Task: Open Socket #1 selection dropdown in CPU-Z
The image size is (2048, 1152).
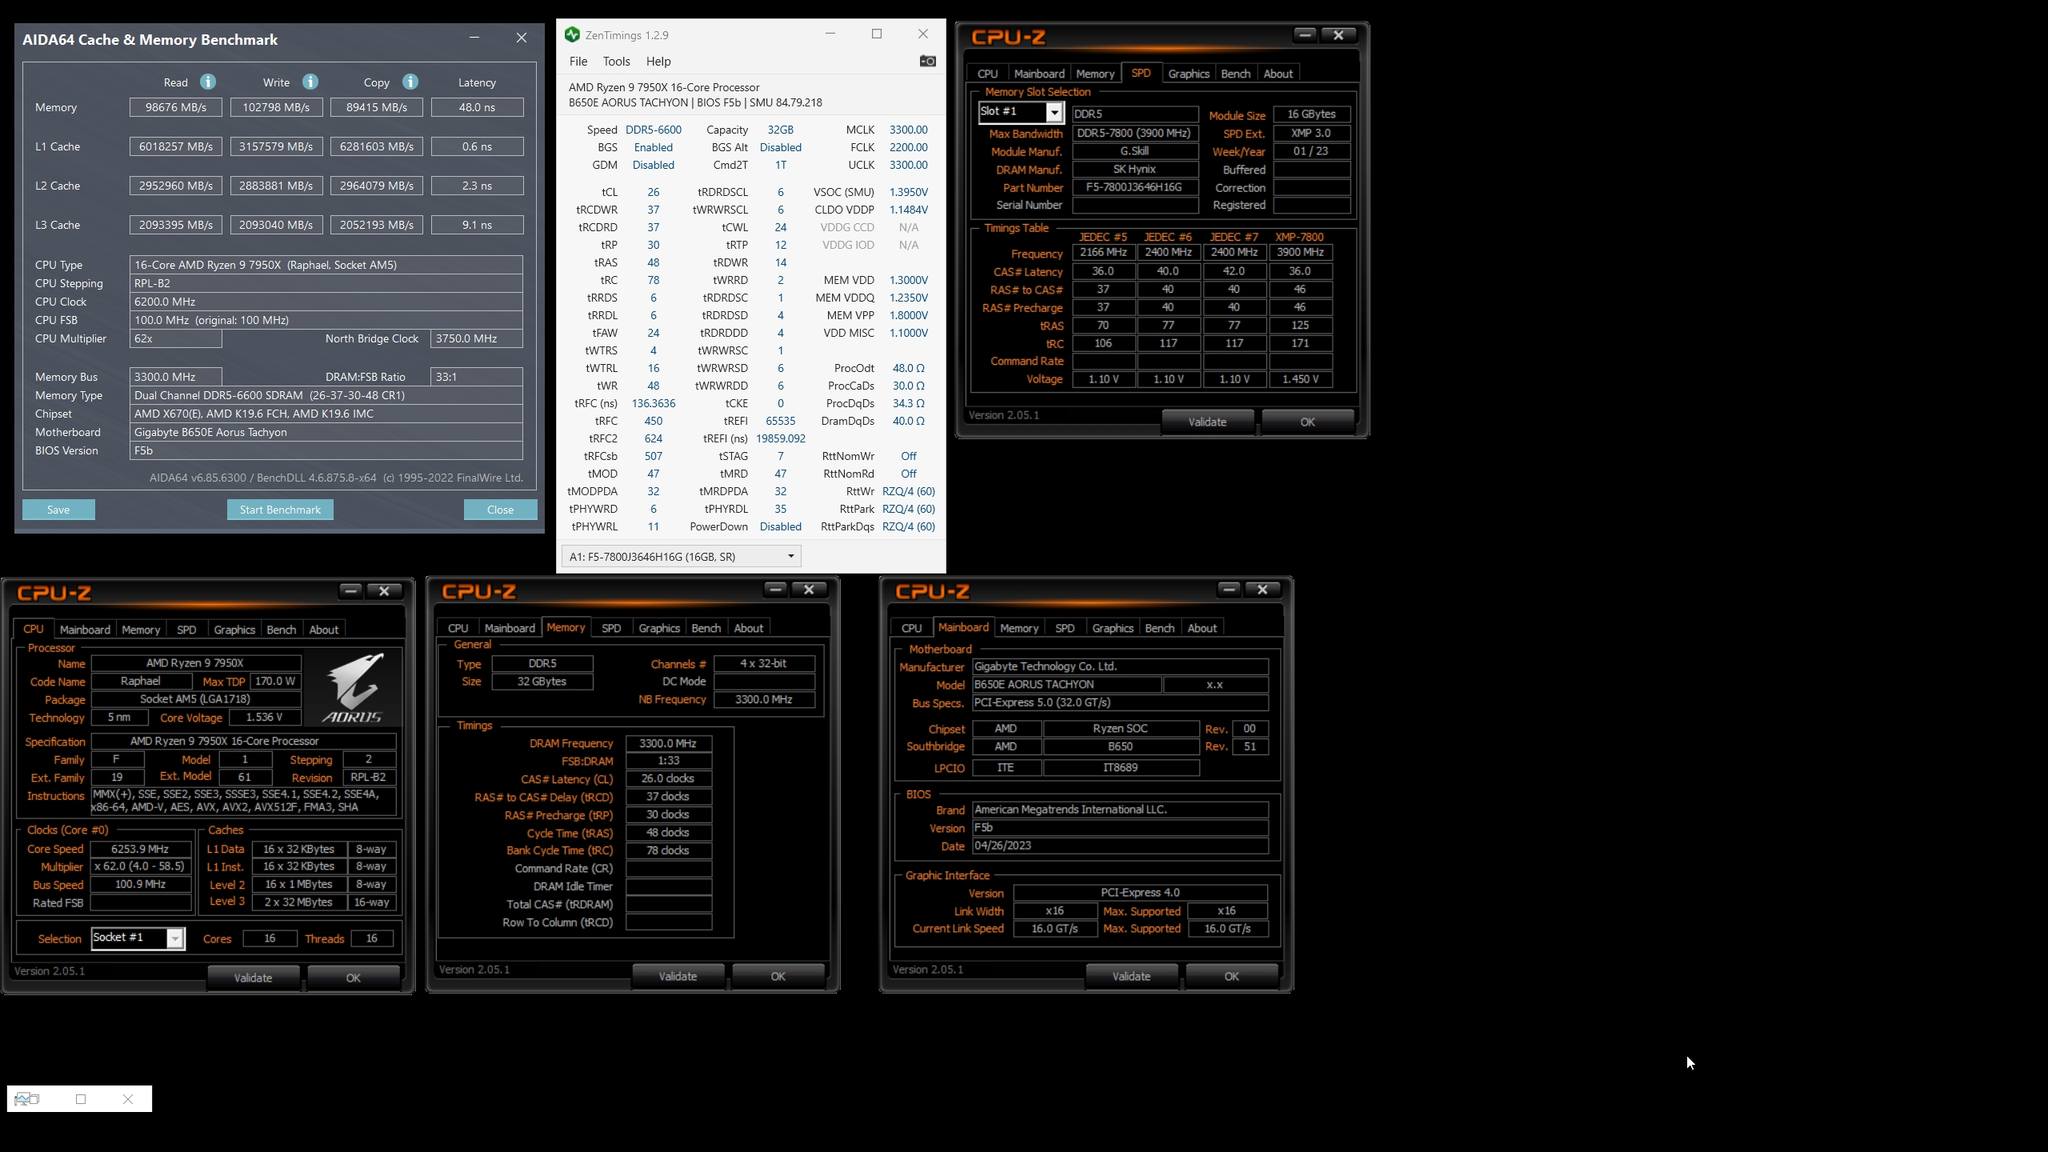Action: pos(175,938)
